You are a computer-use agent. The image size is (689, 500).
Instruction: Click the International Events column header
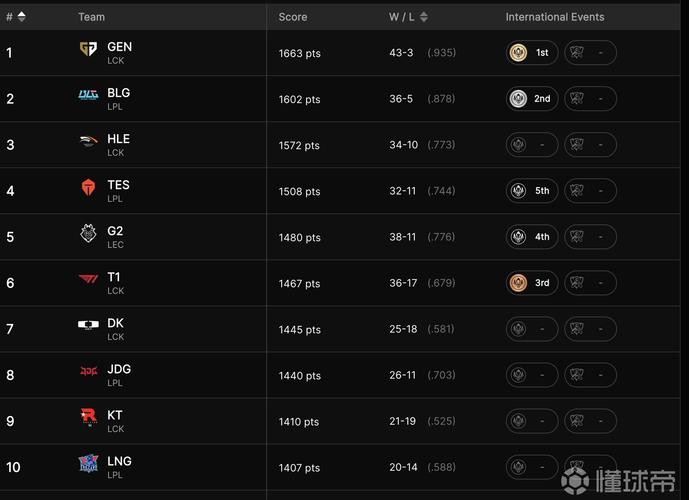554,17
